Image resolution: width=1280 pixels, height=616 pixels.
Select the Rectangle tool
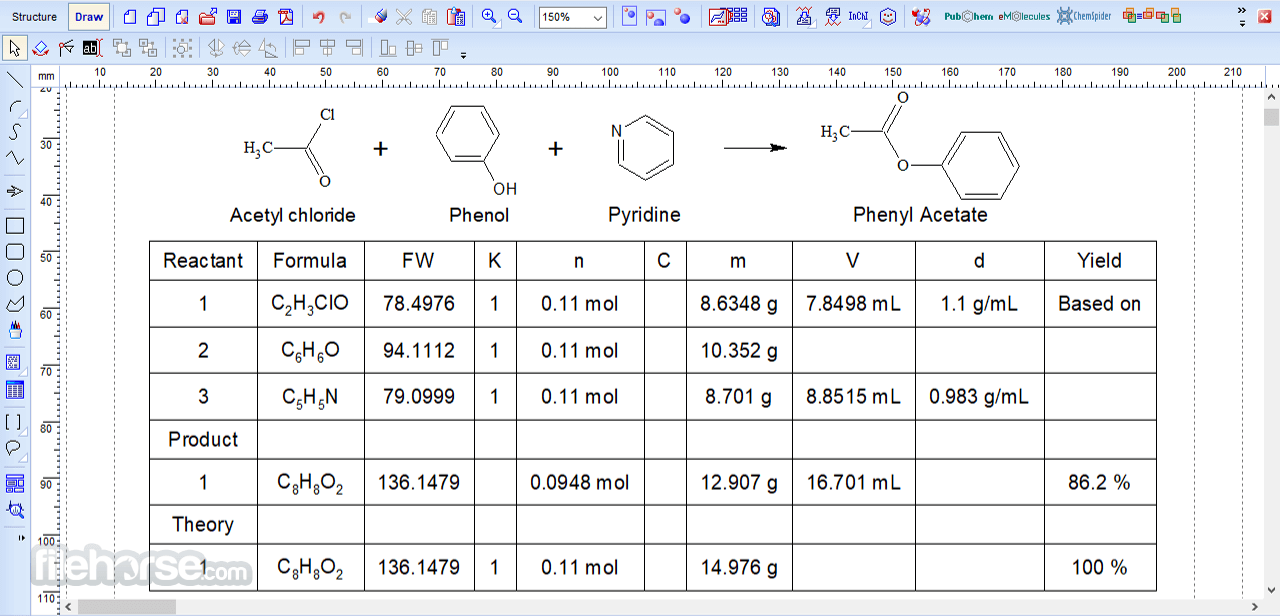15,225
